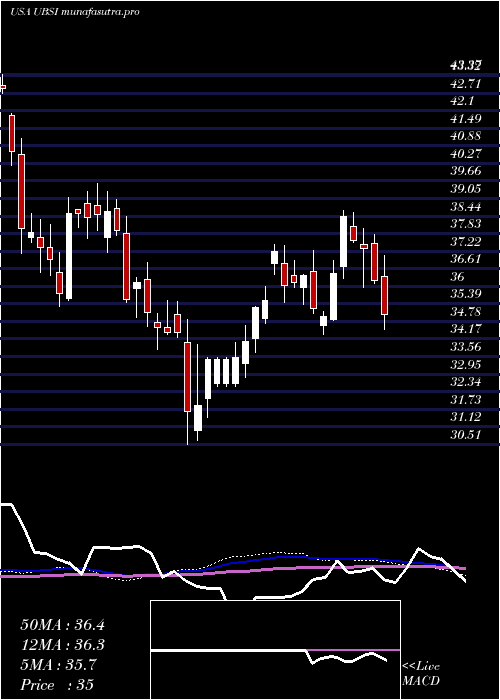Select the 31.12 price axis label

pyautogui.click(x=466, y=417)
